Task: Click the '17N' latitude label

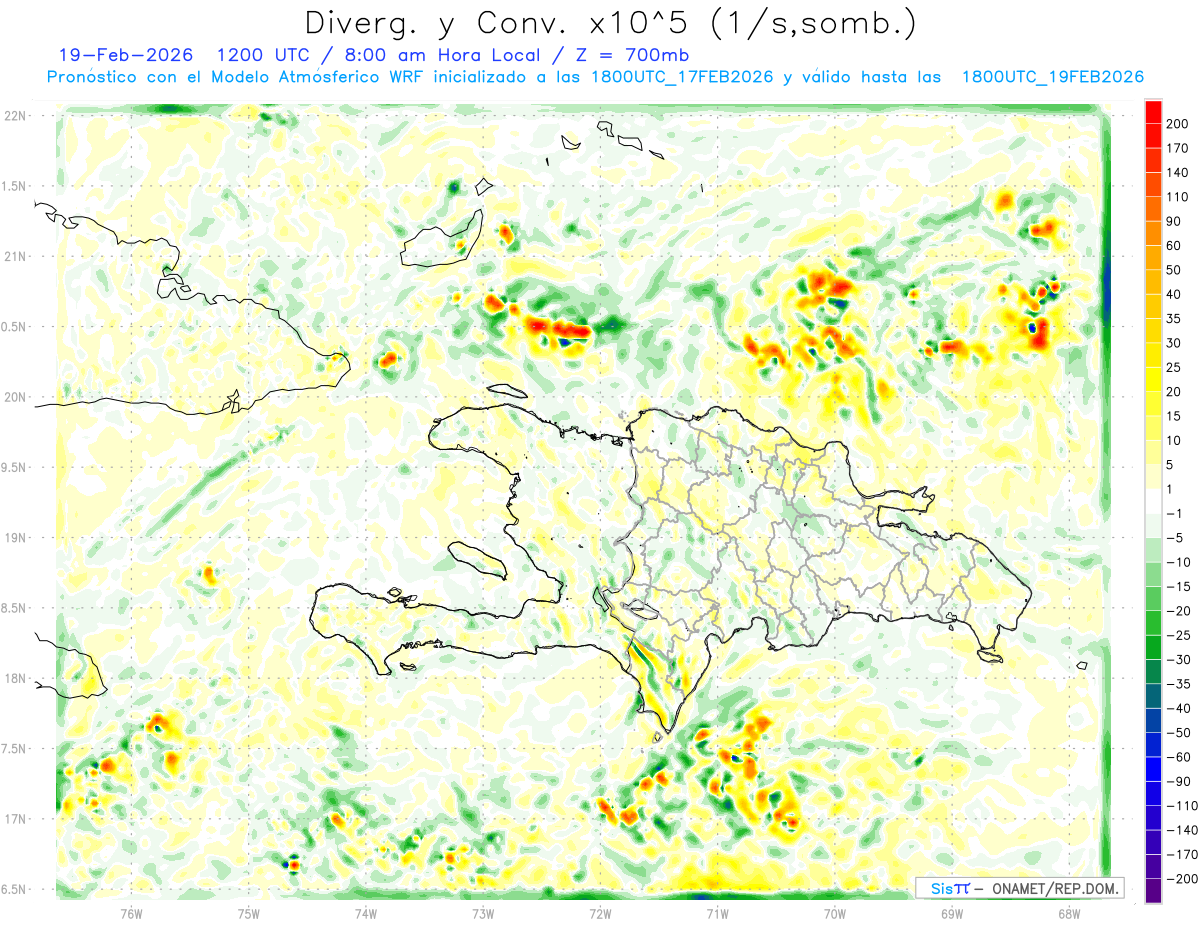Action: tap(15, 819)
